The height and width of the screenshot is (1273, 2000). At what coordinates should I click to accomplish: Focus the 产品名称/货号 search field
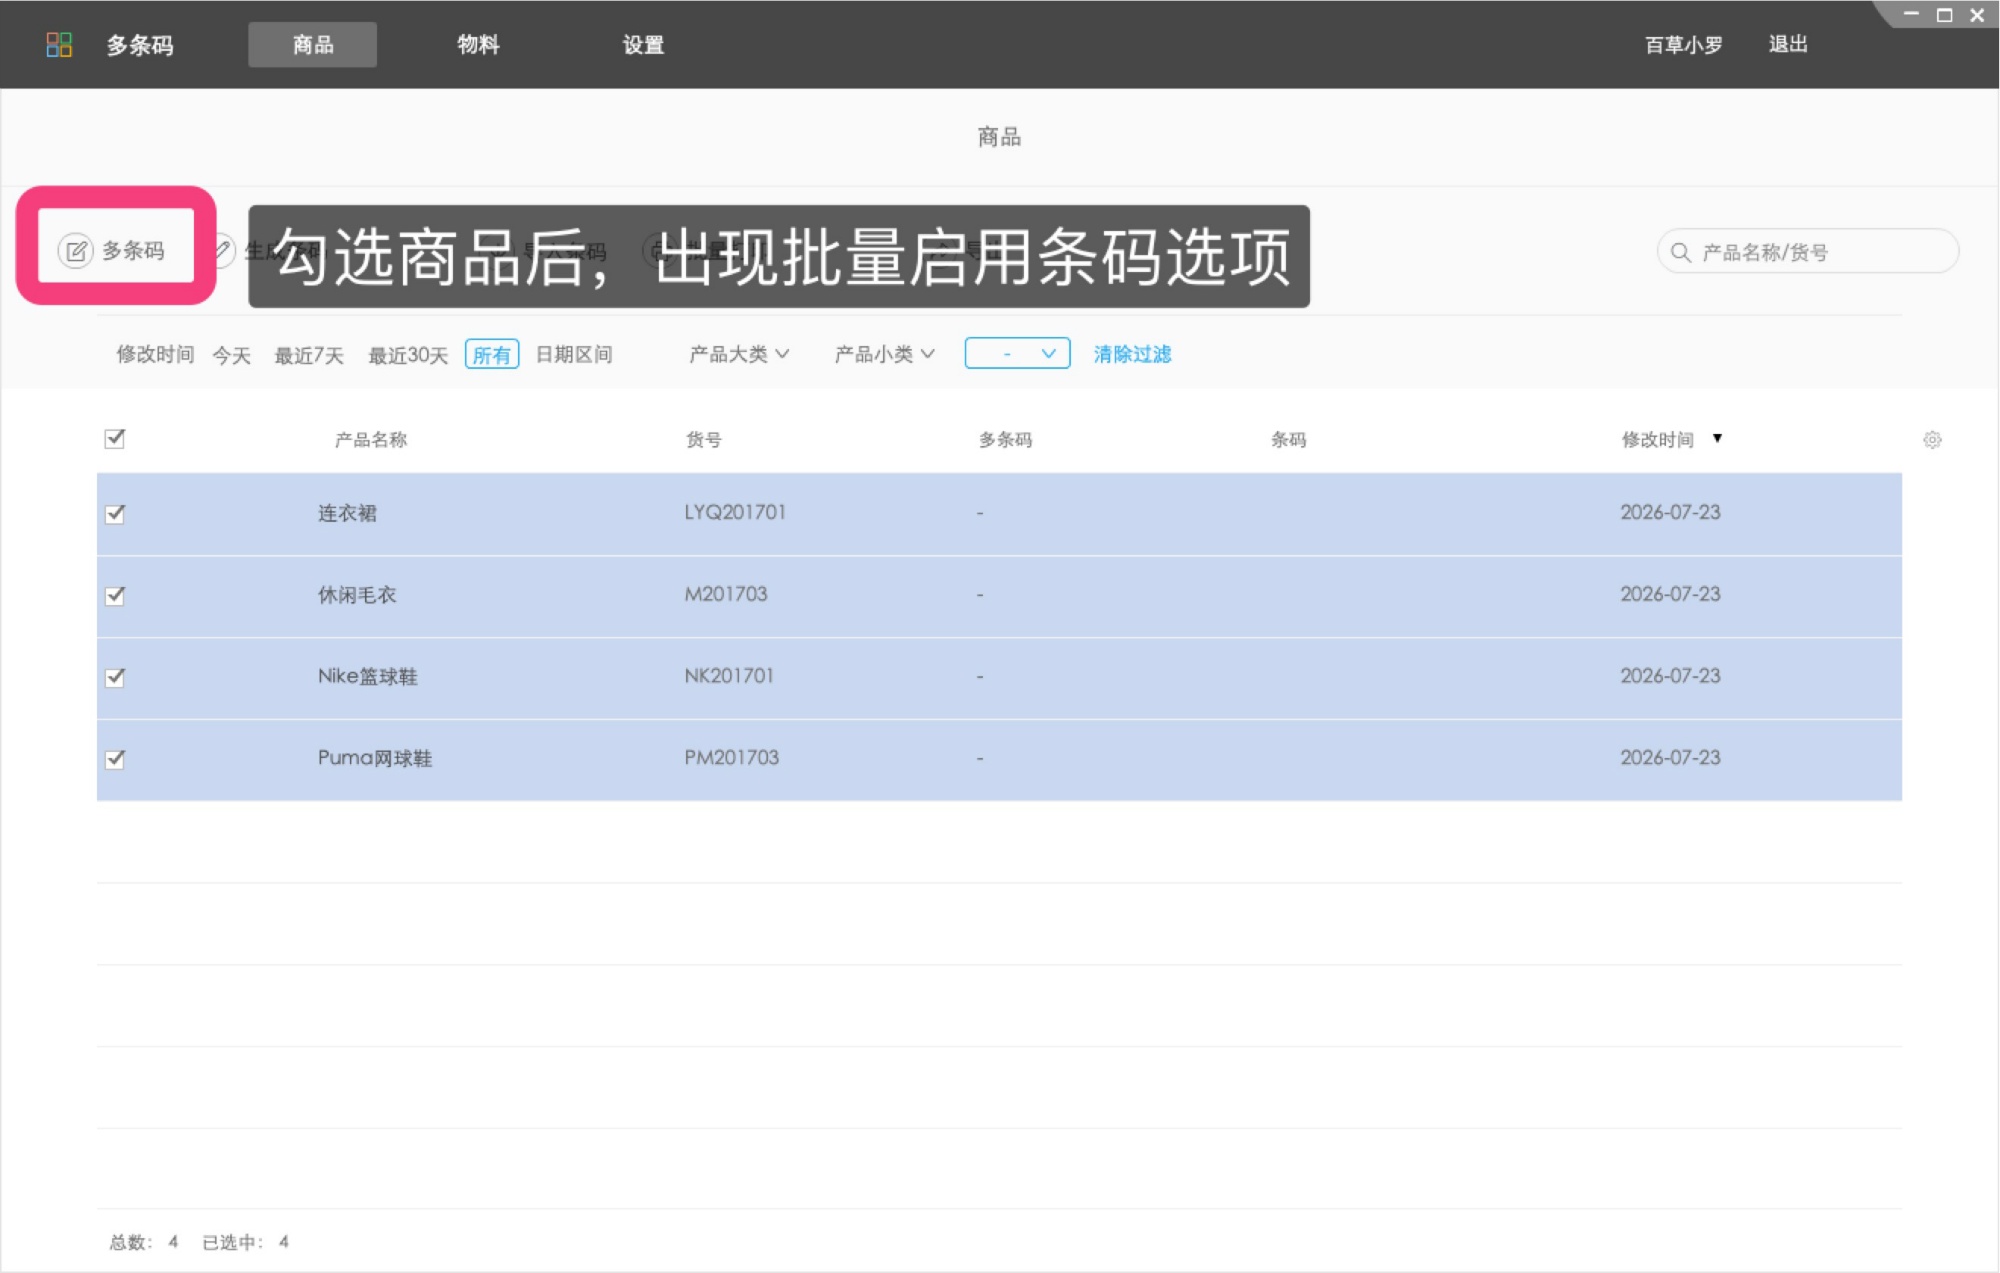coord(1807,252)
